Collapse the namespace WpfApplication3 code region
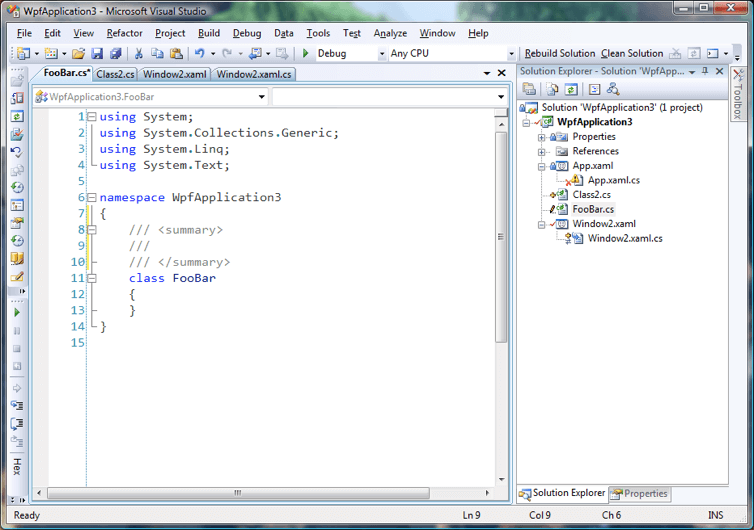754x530 pixels. (91, 198)
